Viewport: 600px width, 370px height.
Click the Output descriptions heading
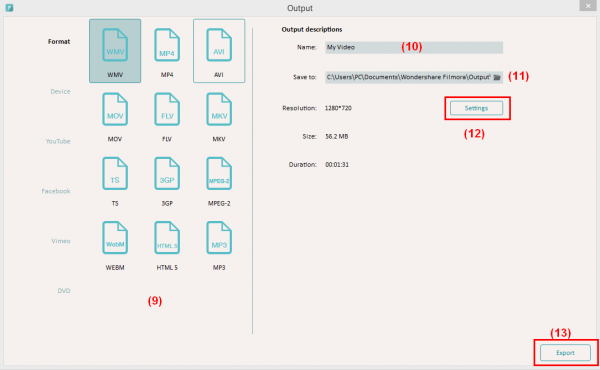point(312,29)
